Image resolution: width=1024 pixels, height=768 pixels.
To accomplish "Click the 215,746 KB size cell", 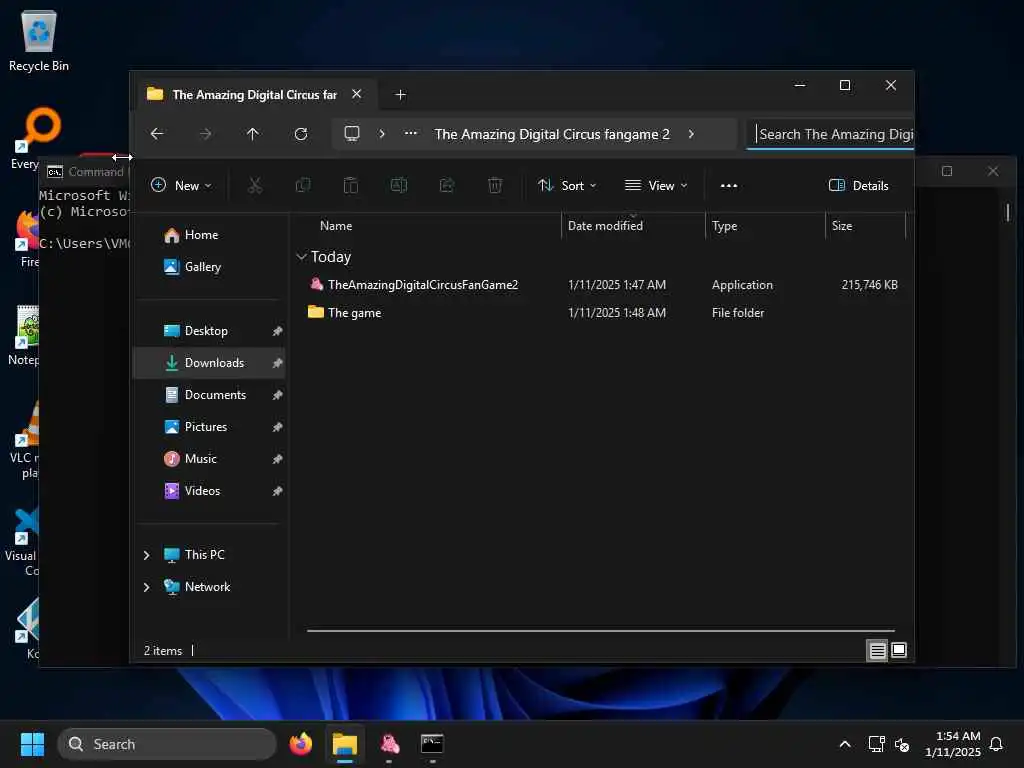I will (x=869, y=285).
